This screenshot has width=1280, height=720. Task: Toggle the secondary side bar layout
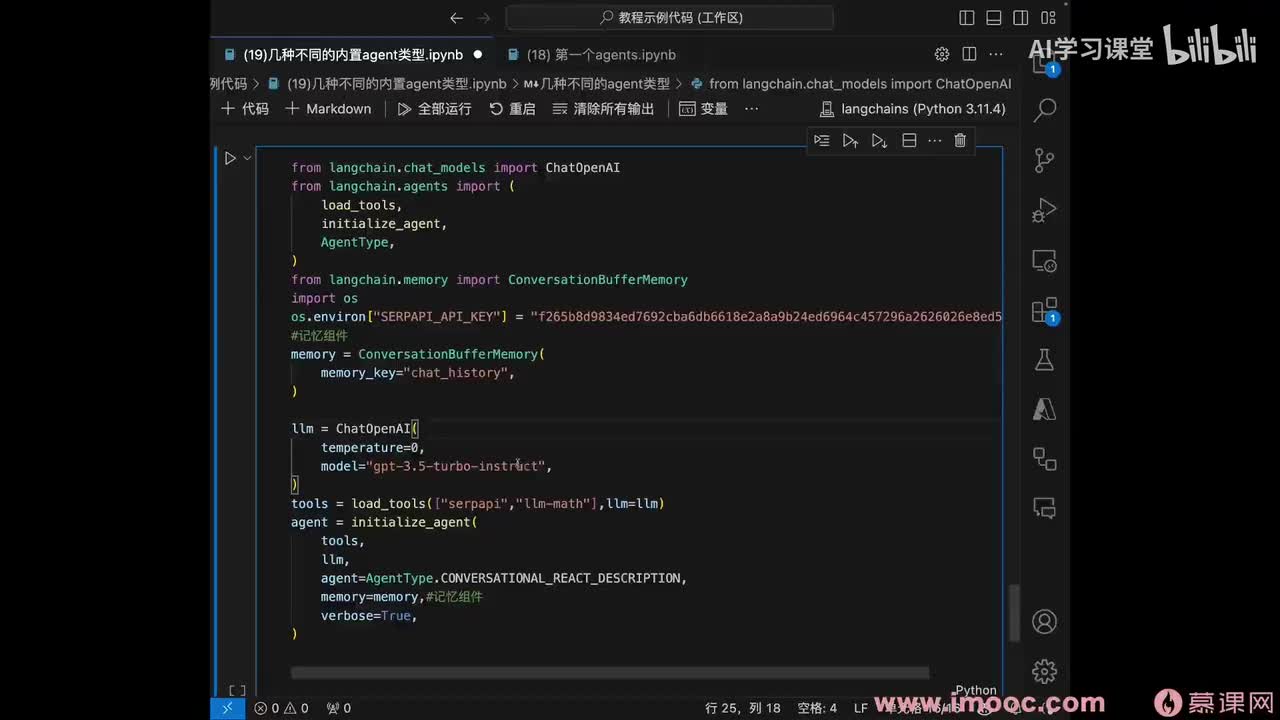pos(1021,18)
